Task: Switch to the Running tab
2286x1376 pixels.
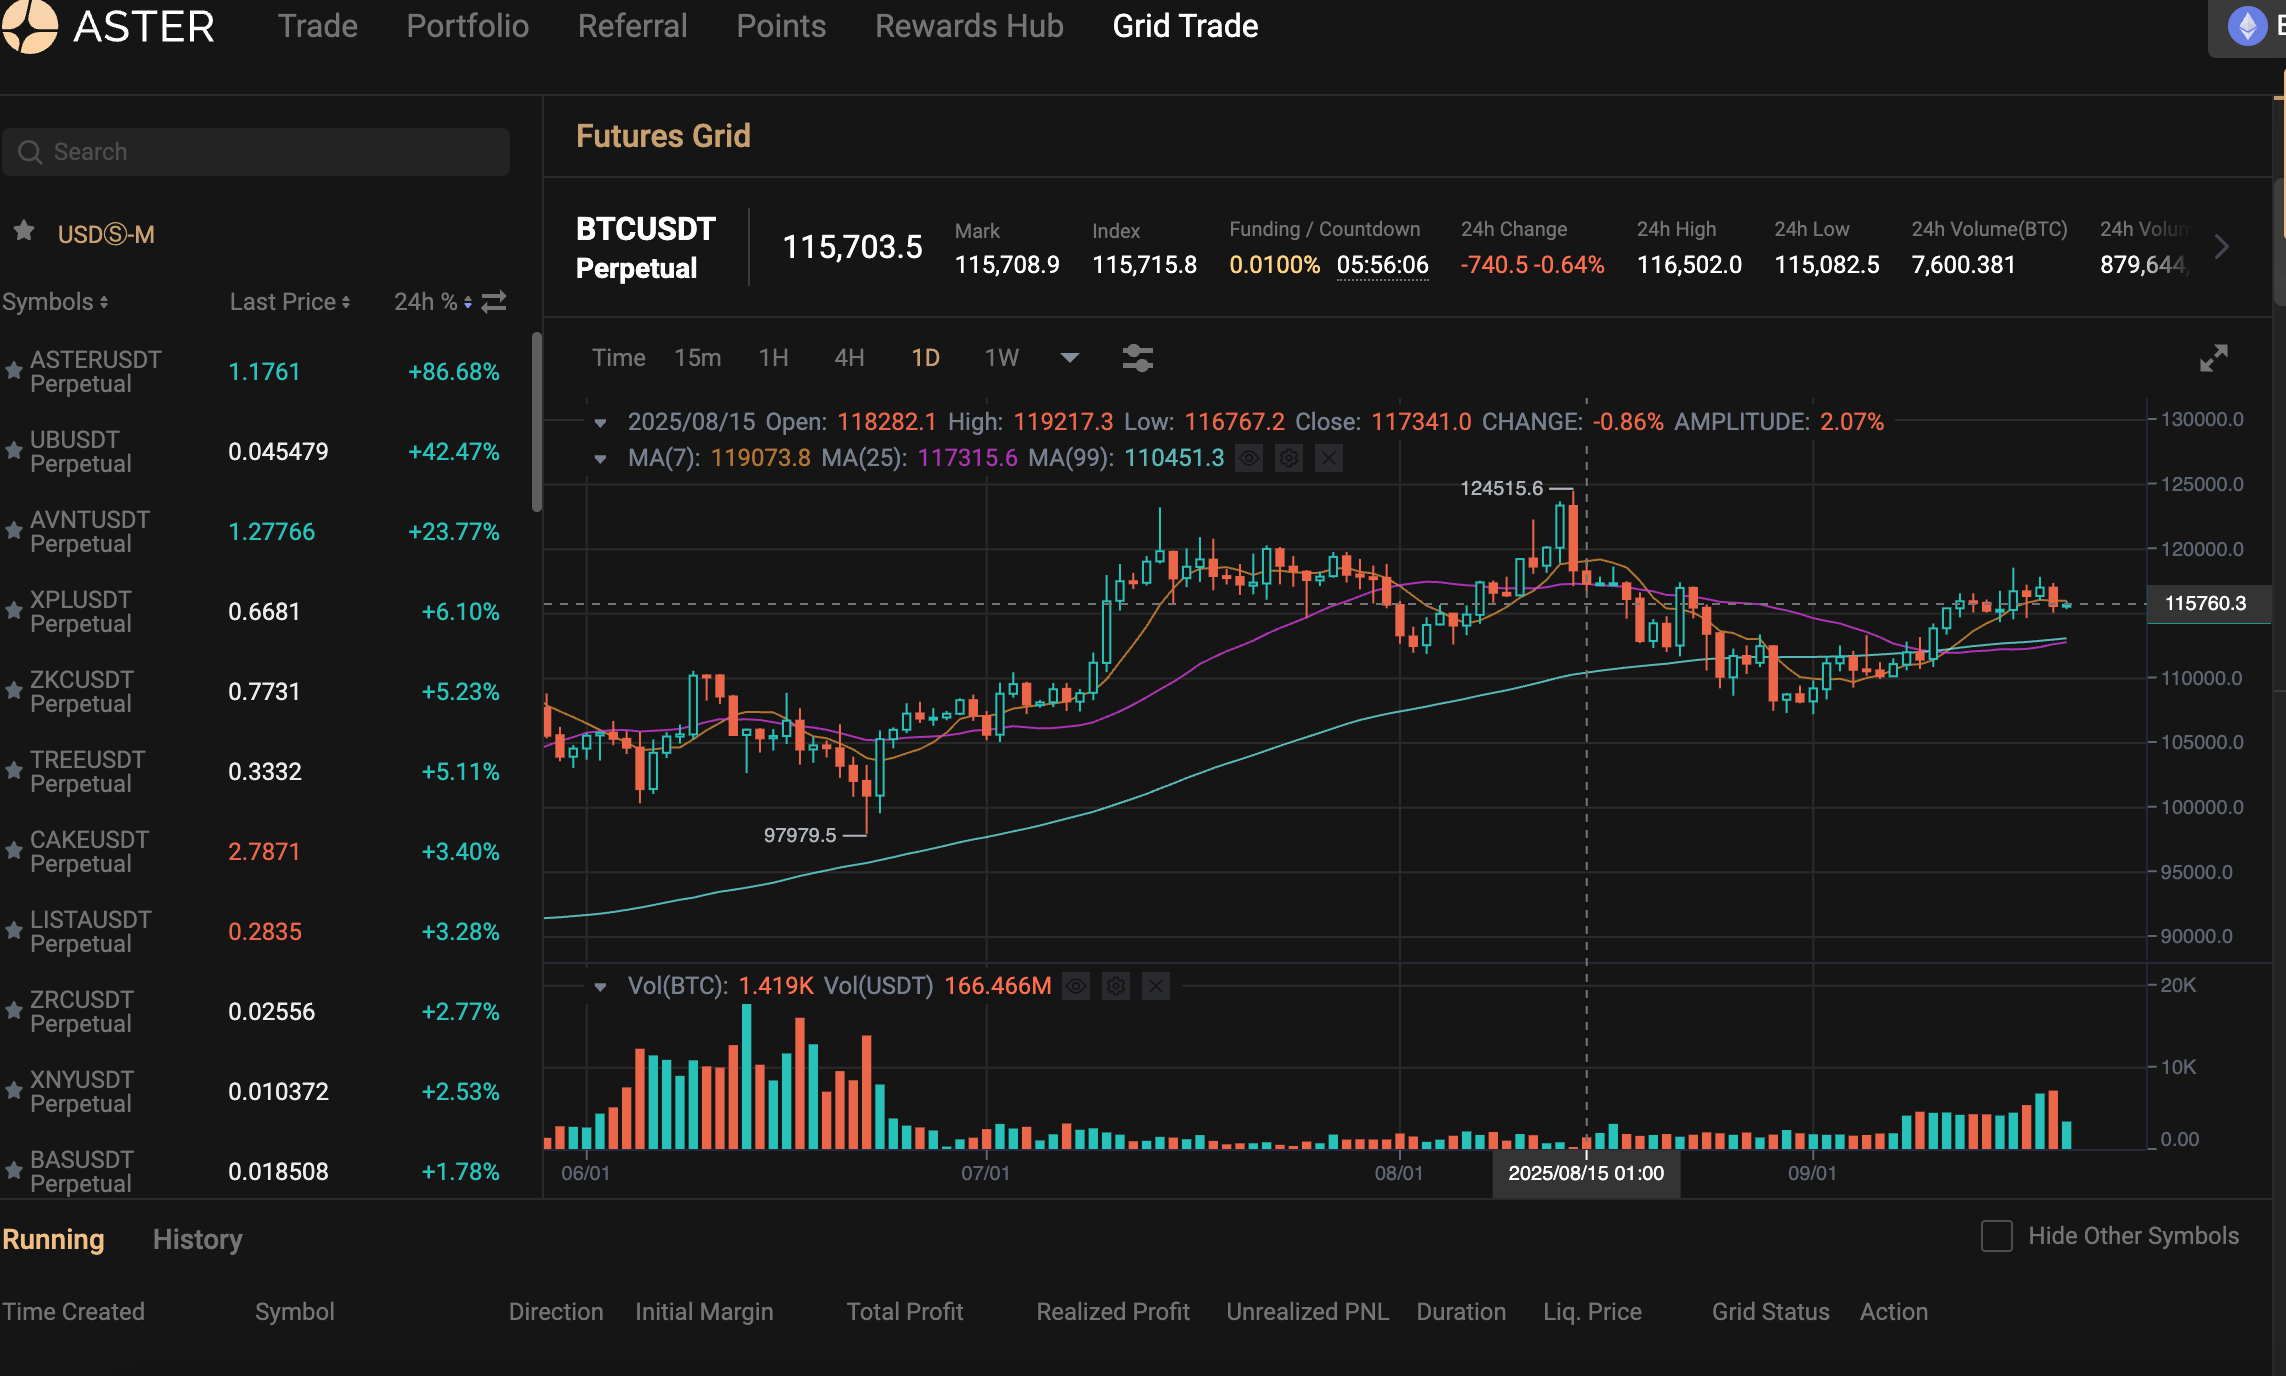Action: 53,1239
